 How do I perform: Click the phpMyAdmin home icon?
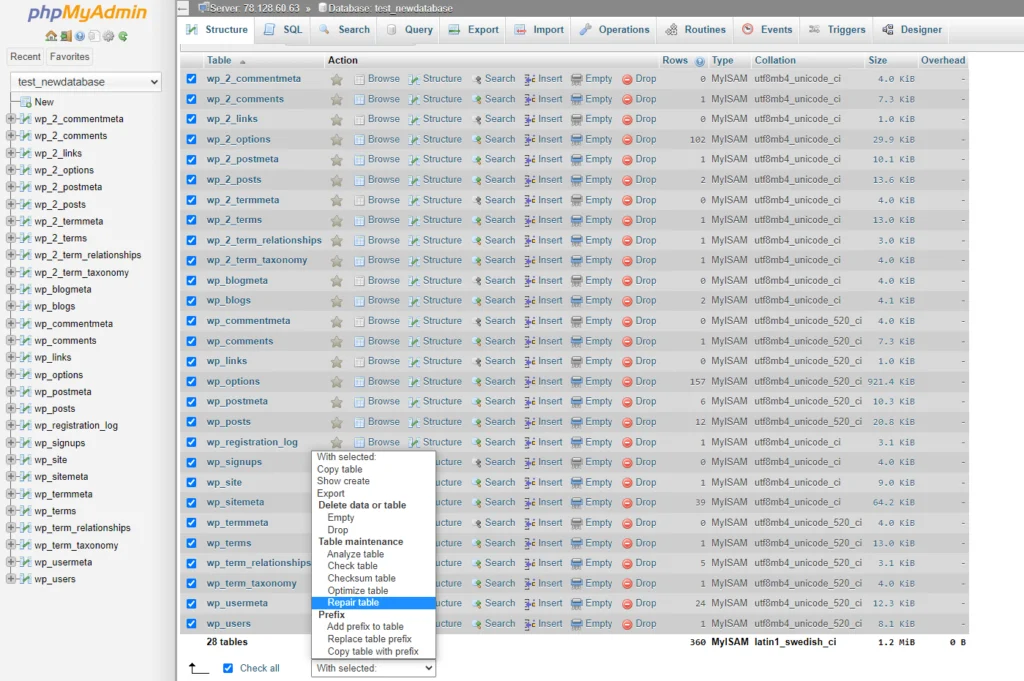(51, 36)
